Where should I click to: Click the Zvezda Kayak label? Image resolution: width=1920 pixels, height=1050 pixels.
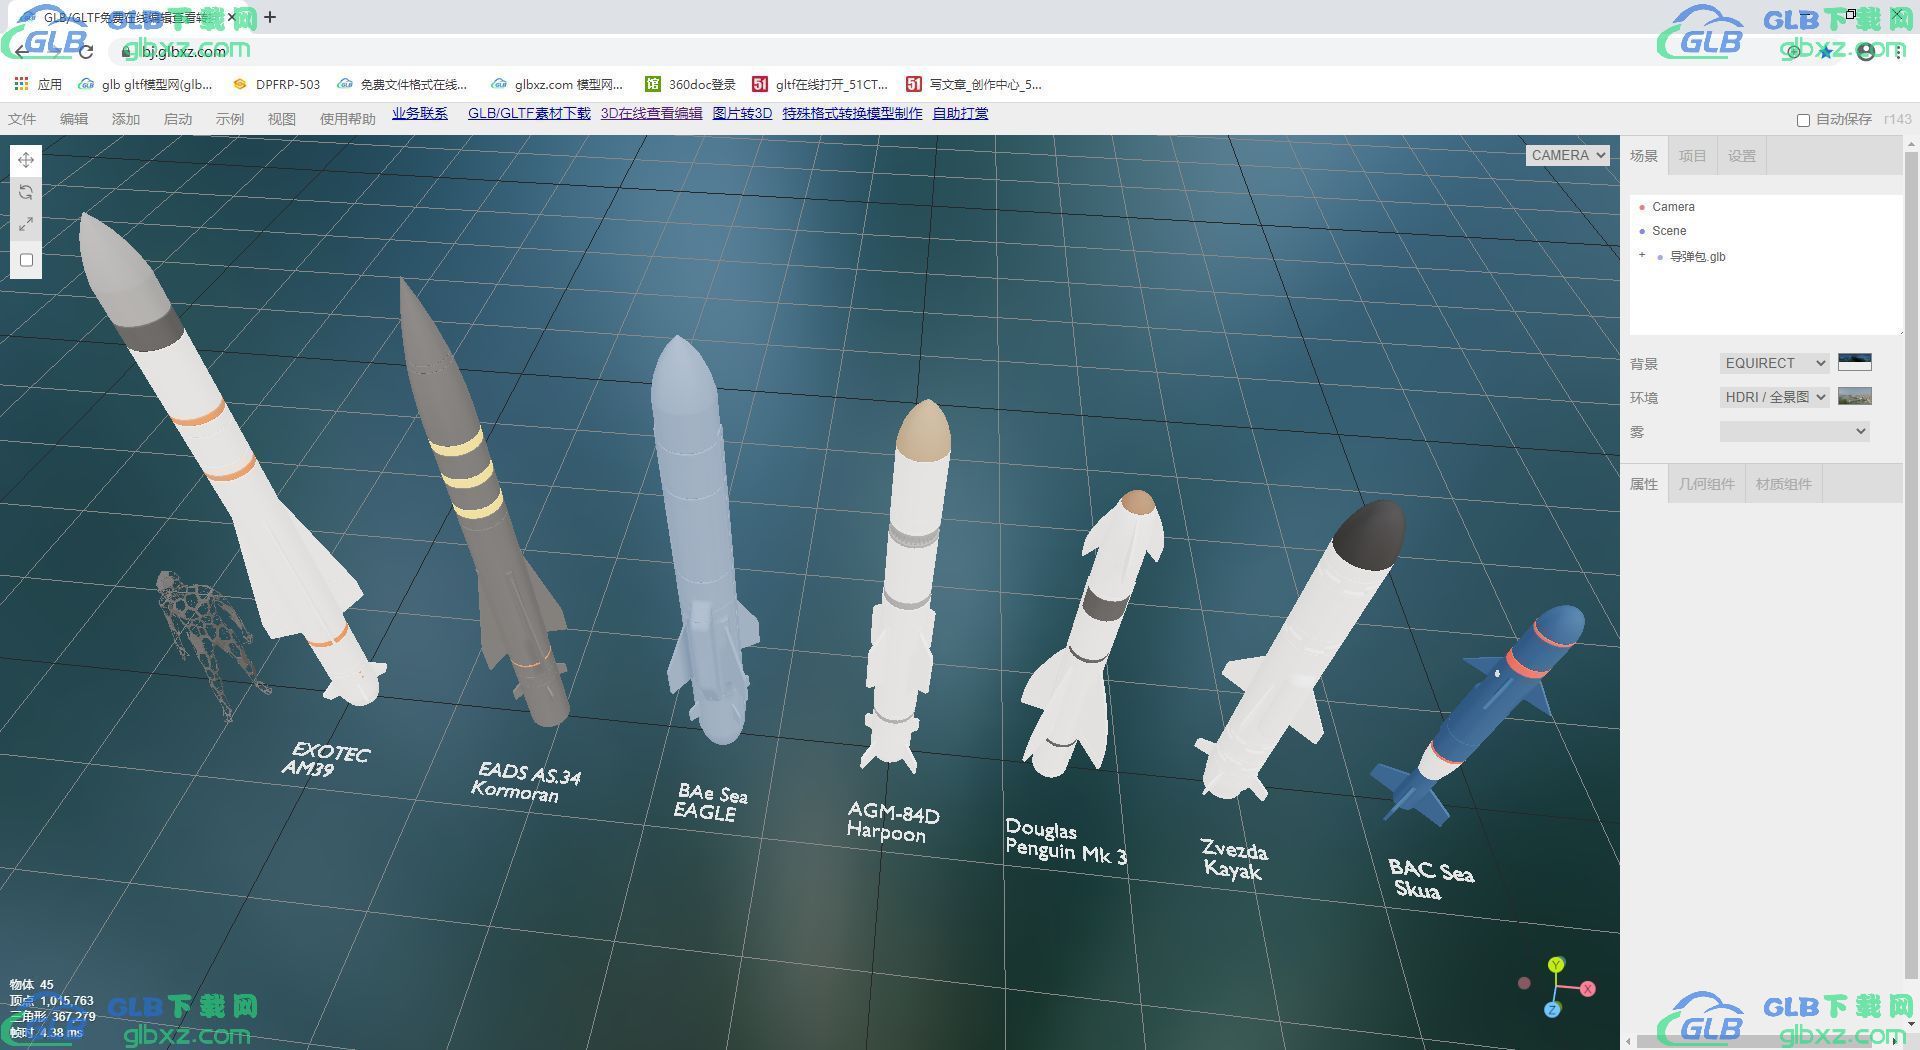1234,860
